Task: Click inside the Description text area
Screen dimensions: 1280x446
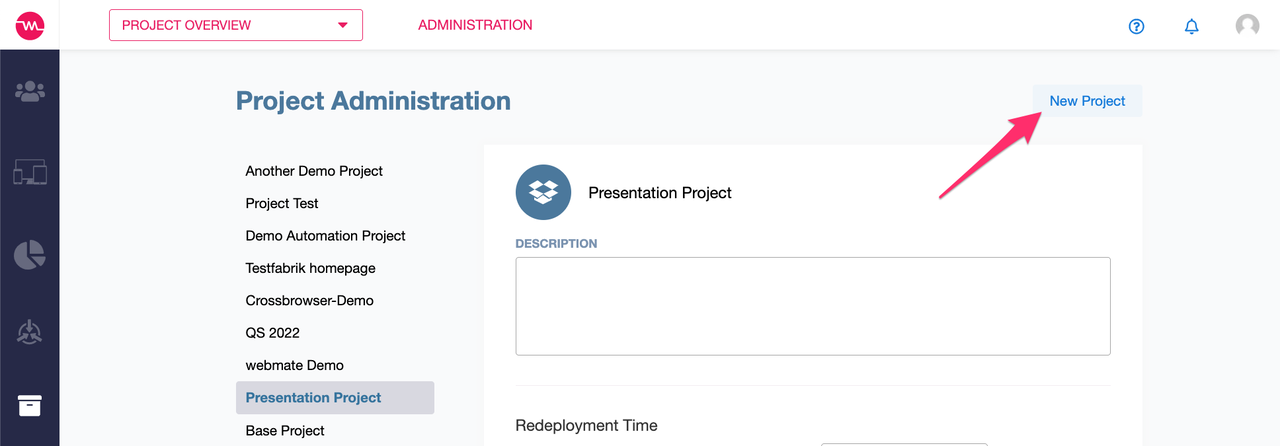Action: click(x=813, y=306)
